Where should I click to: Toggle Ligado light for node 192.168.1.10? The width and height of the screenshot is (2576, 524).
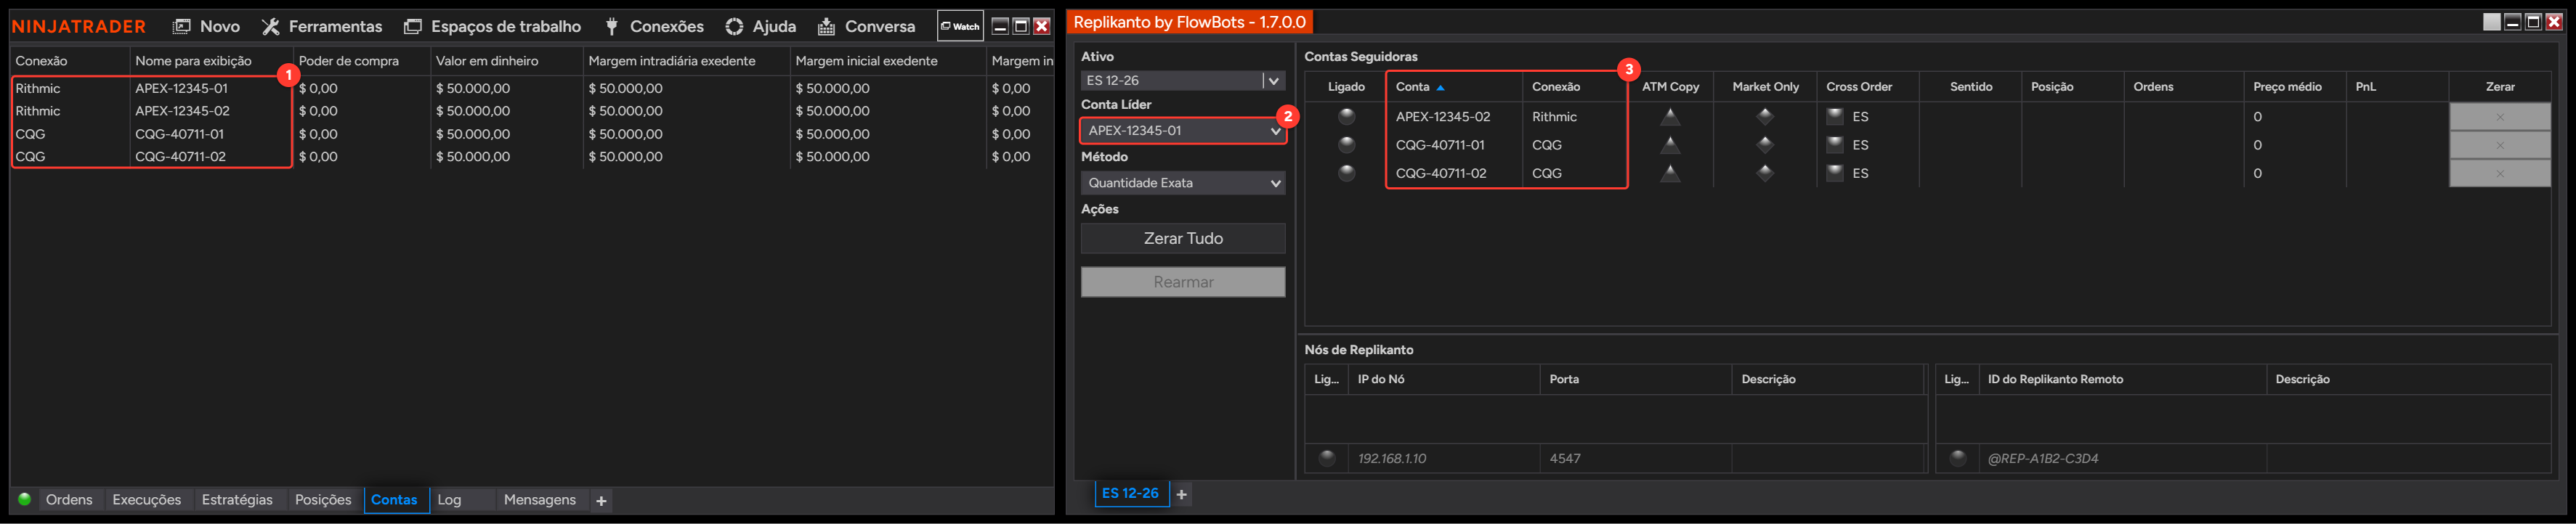[1327, 458]
